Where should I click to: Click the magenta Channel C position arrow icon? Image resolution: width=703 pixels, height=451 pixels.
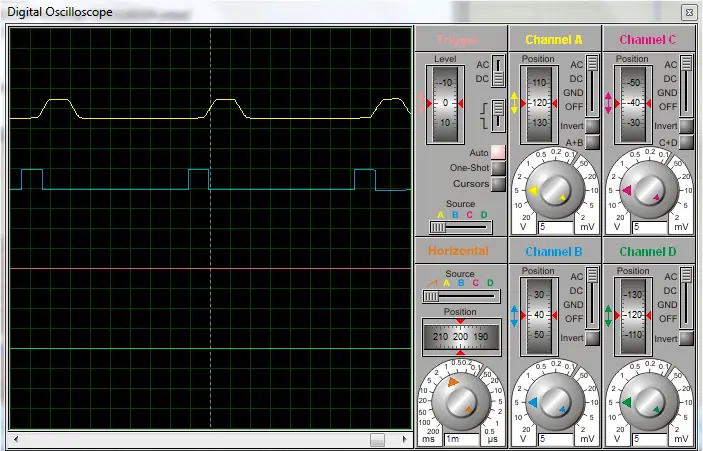pos(608,103)
